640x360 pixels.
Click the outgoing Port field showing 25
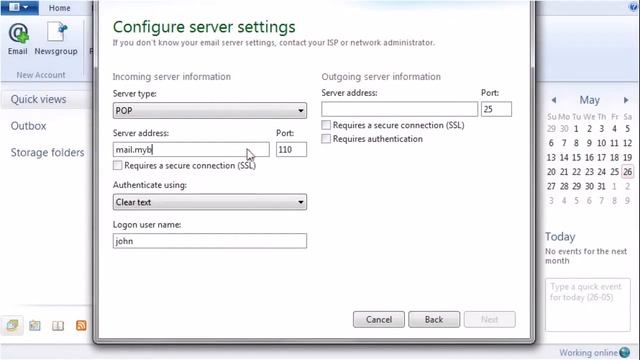pyautogui.click(x=496, y=109)
